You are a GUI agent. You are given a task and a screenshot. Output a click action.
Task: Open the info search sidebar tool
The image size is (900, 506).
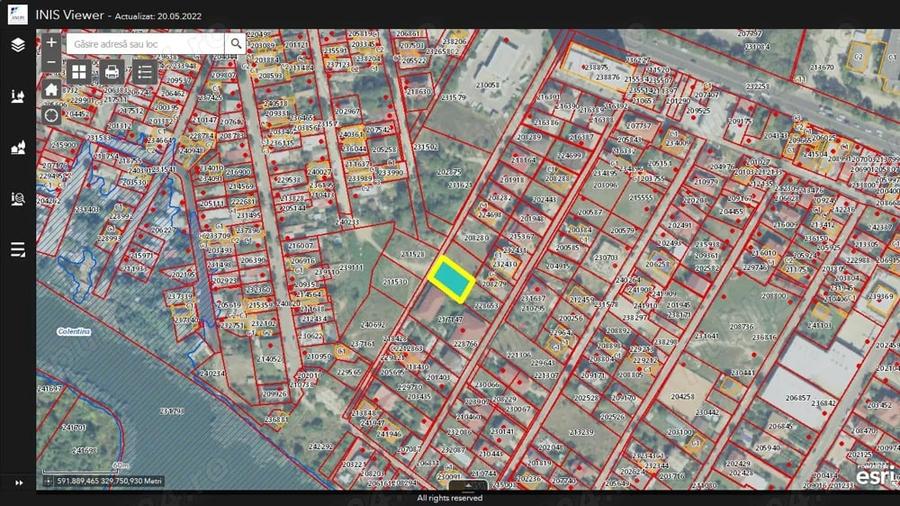18,198
